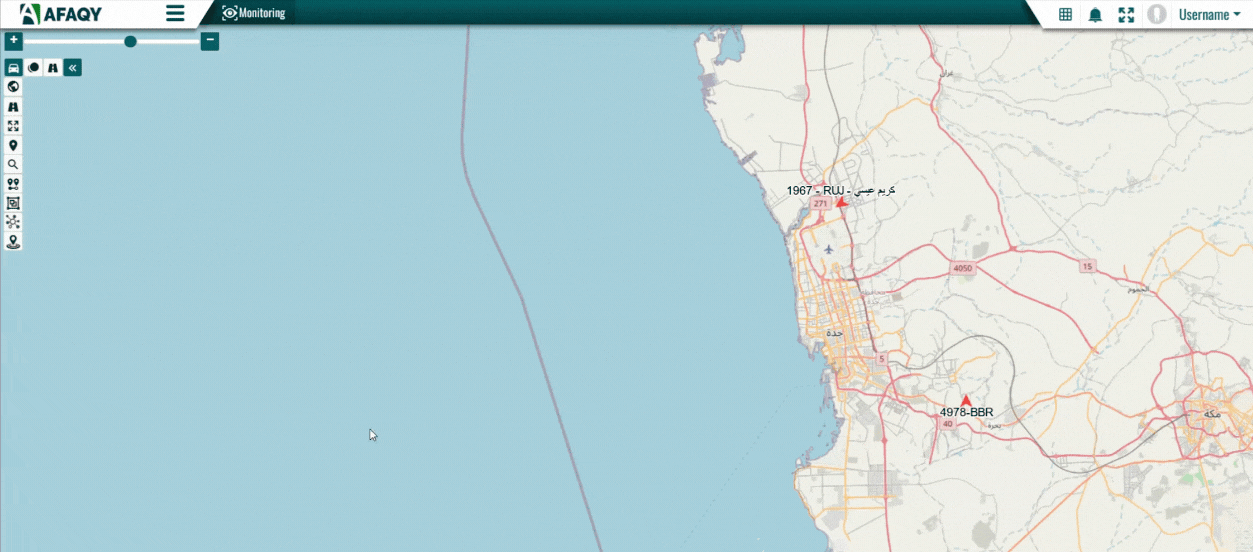
Task: Click the map zoom slider handle
Action: (130, 41)
